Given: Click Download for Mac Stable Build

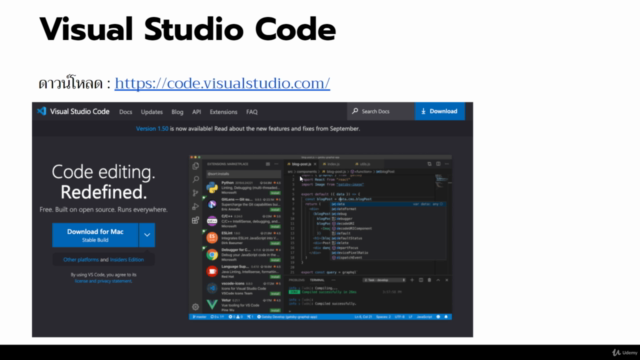Looking at the screenshot, I should point(95,235).
